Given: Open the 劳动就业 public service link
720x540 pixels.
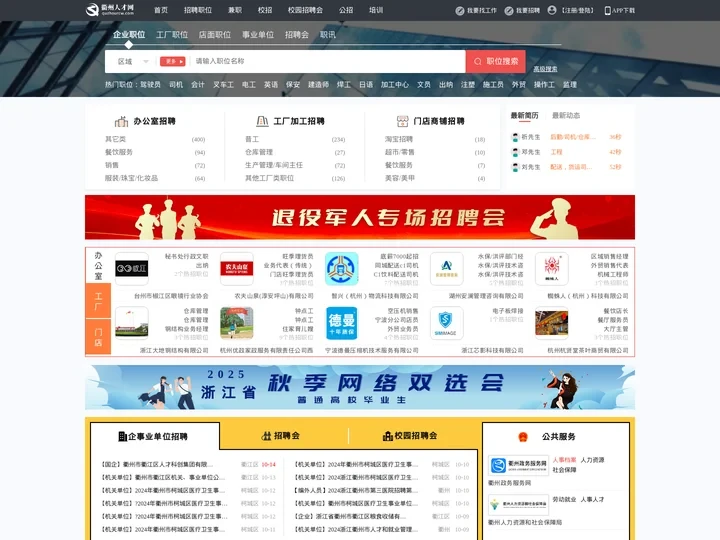Looking at the screenshot, I should (x=564, y=499).
